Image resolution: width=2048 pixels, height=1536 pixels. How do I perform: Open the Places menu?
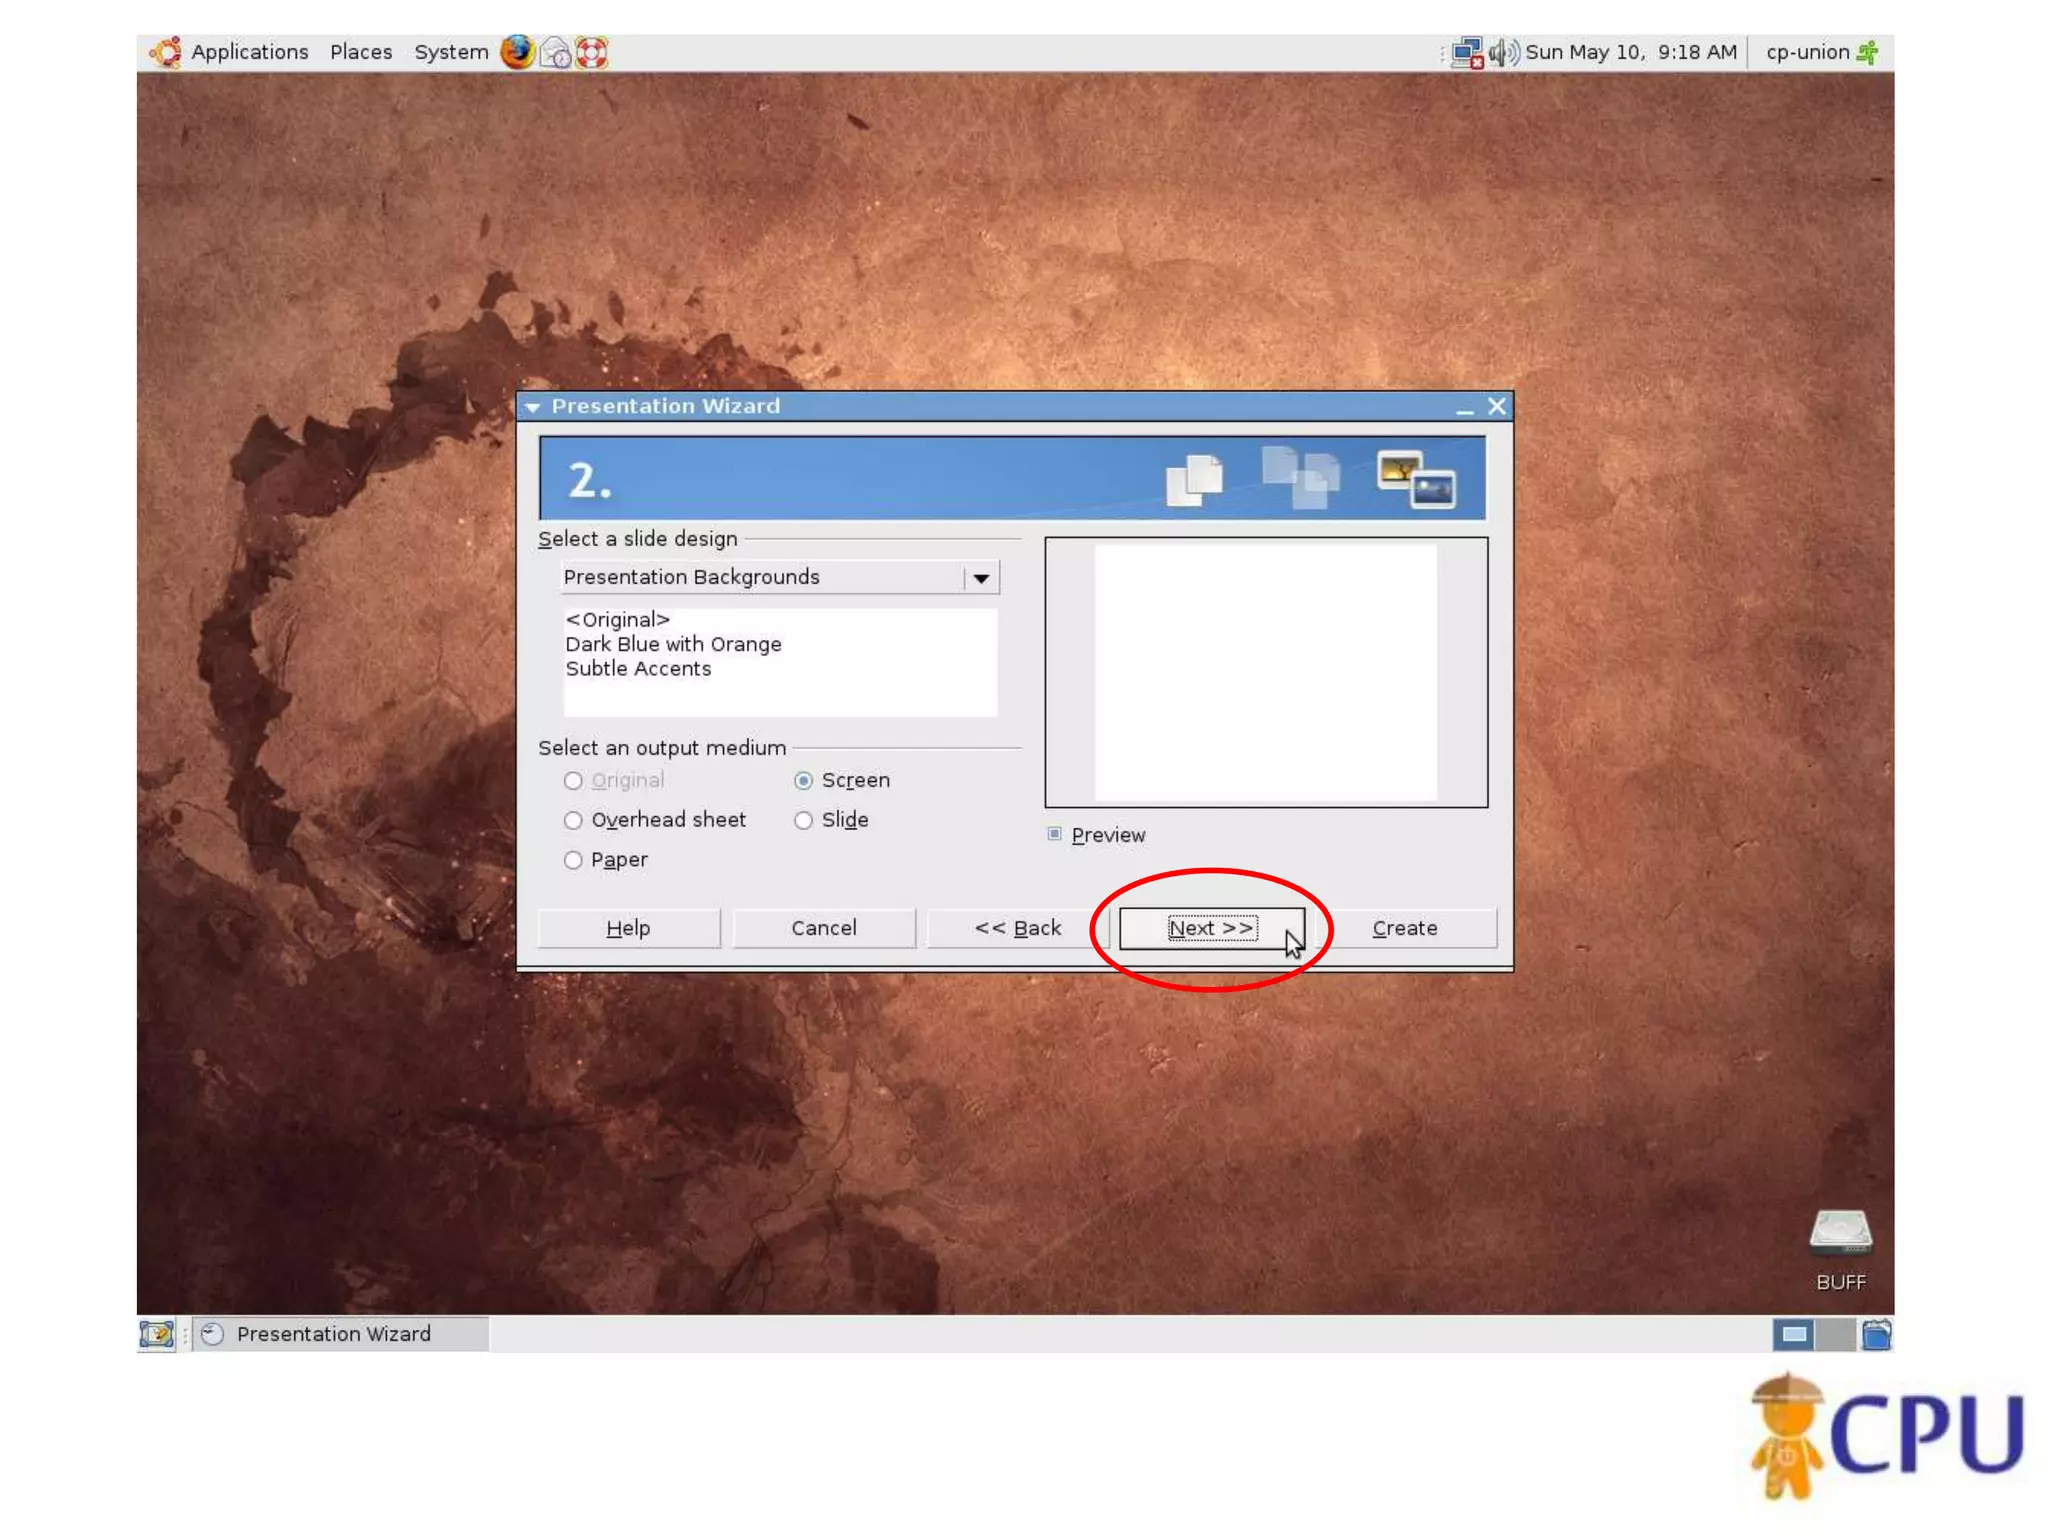coord(361,52)
